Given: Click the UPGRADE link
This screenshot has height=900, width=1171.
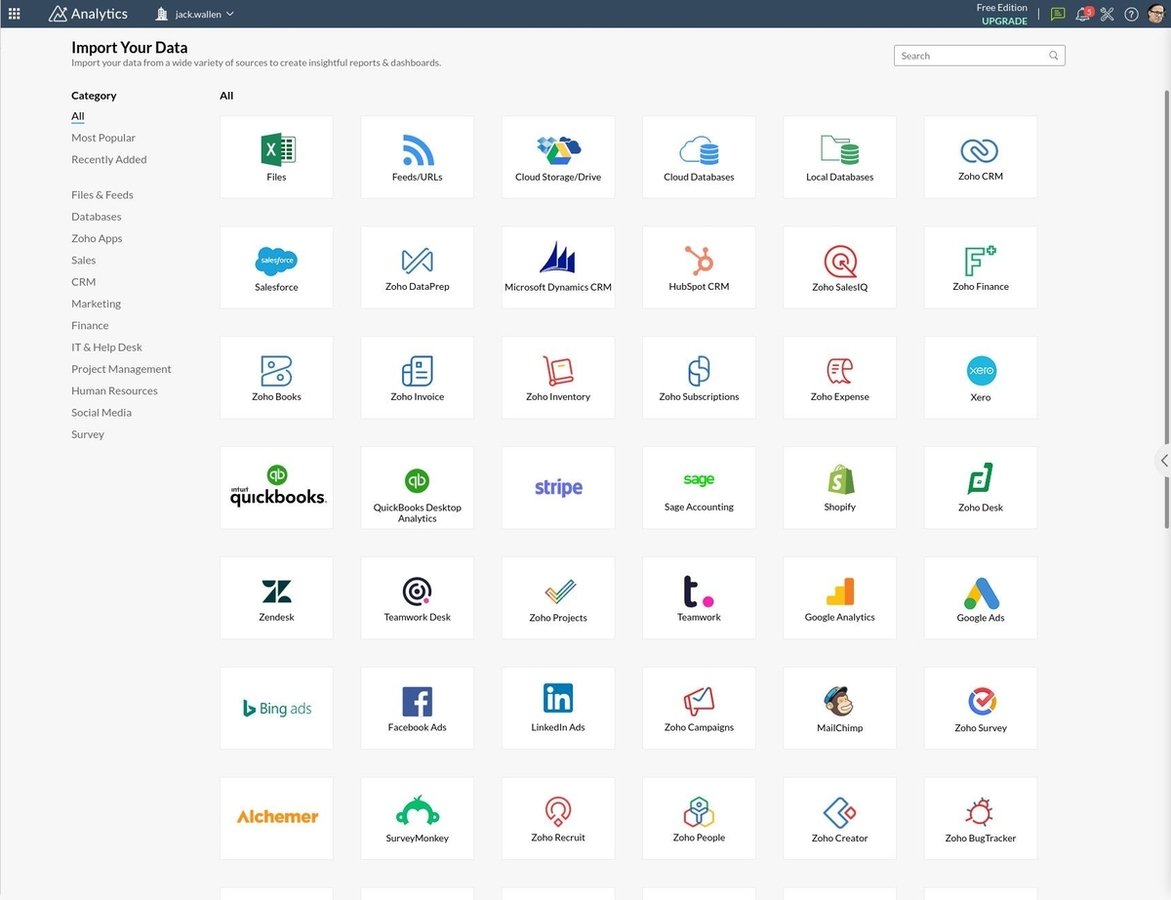Looking at the screenshot, I should point(1004,21).
